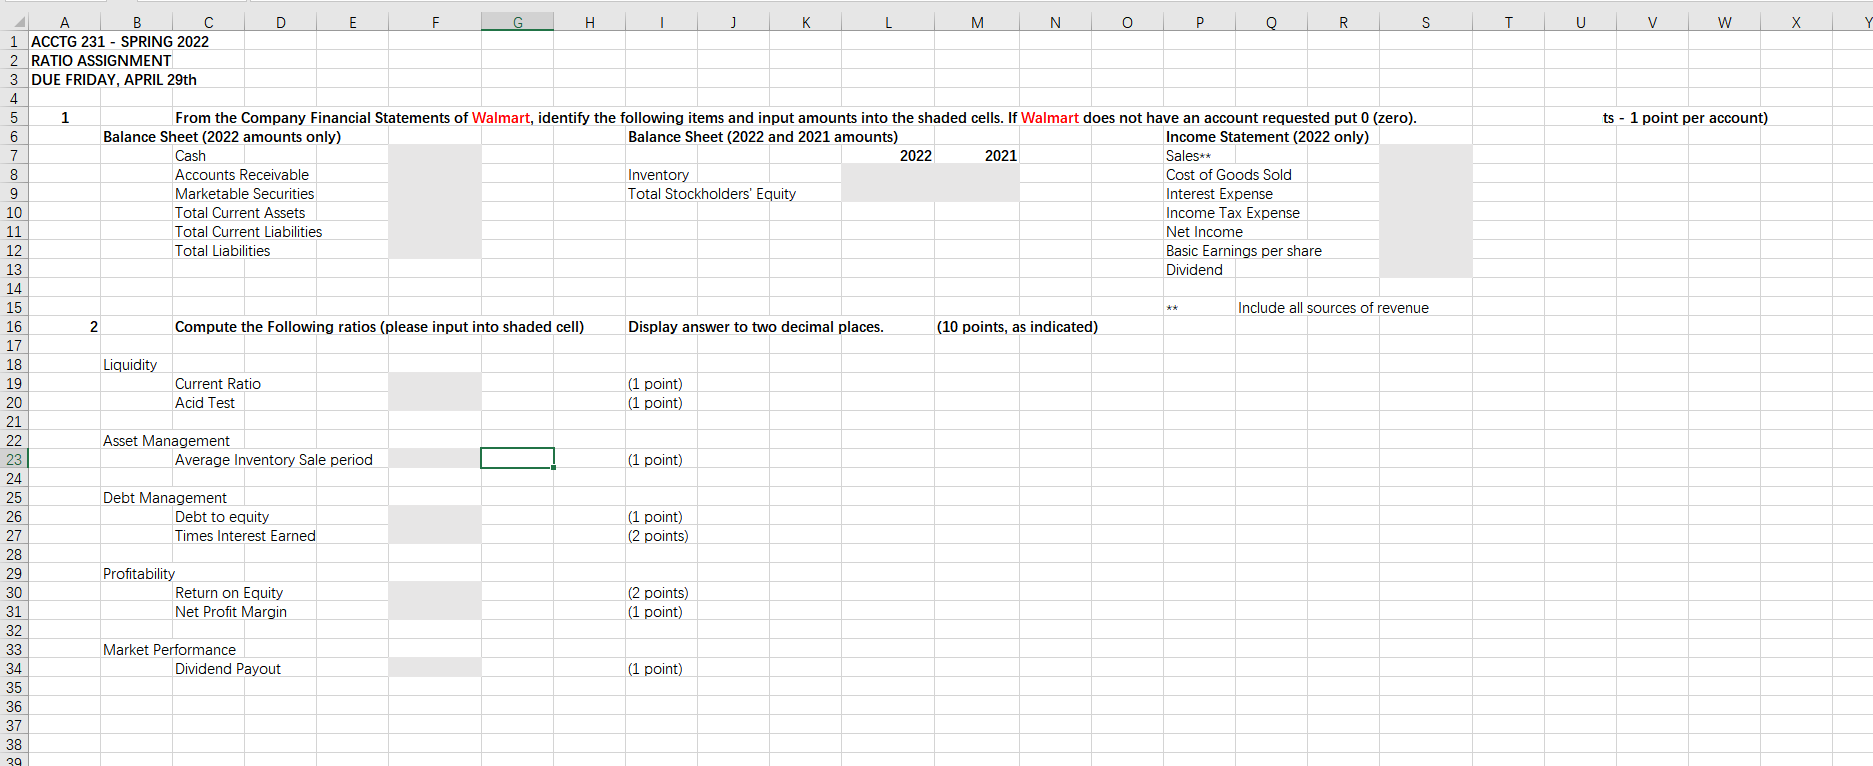Click '(2 points)' next to Times Interest Earned

658,535
